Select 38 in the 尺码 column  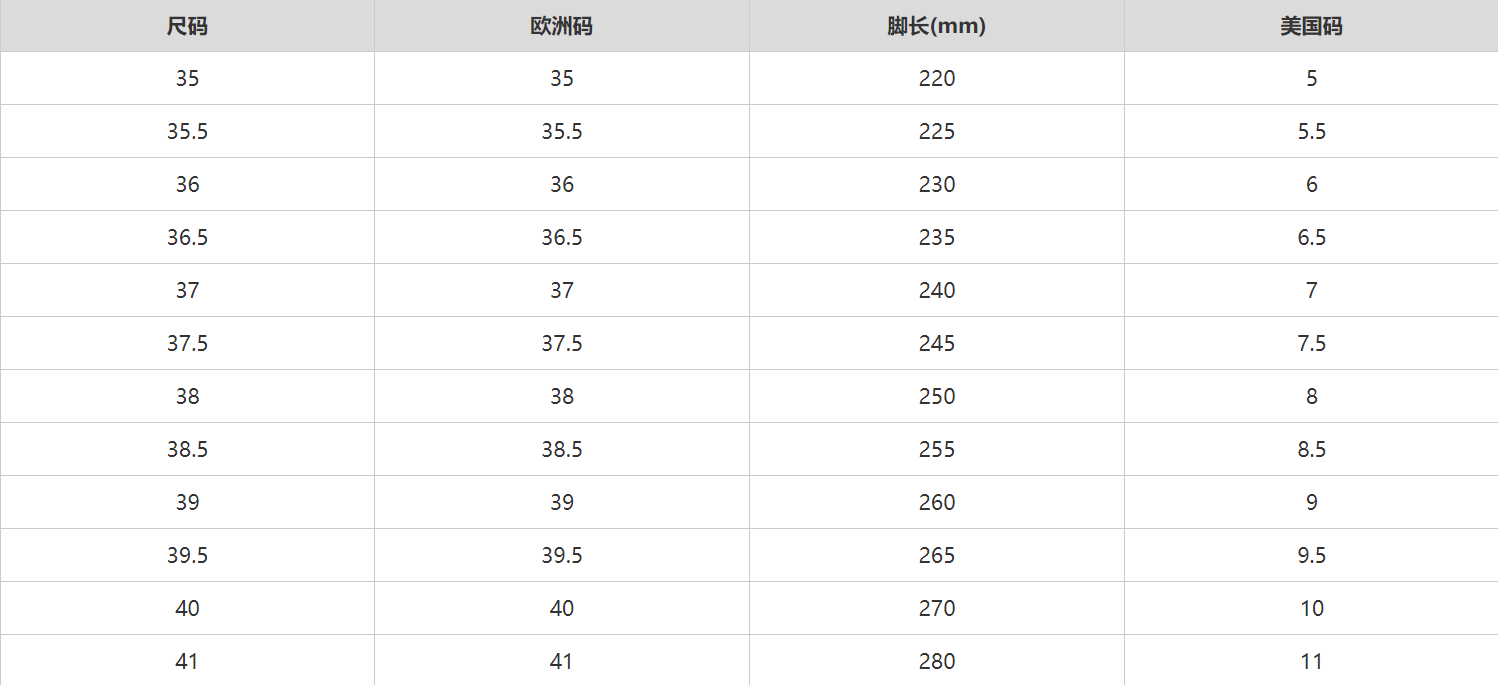[187, 396]
